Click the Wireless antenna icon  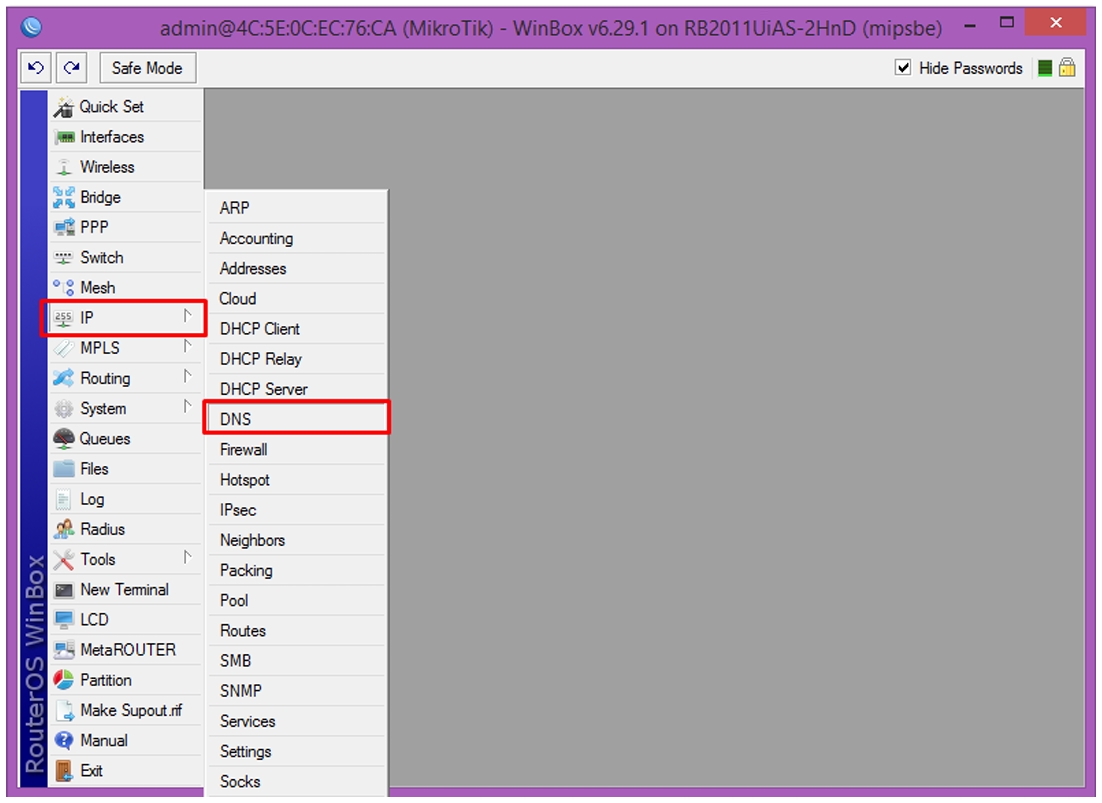tap(64, 167)
